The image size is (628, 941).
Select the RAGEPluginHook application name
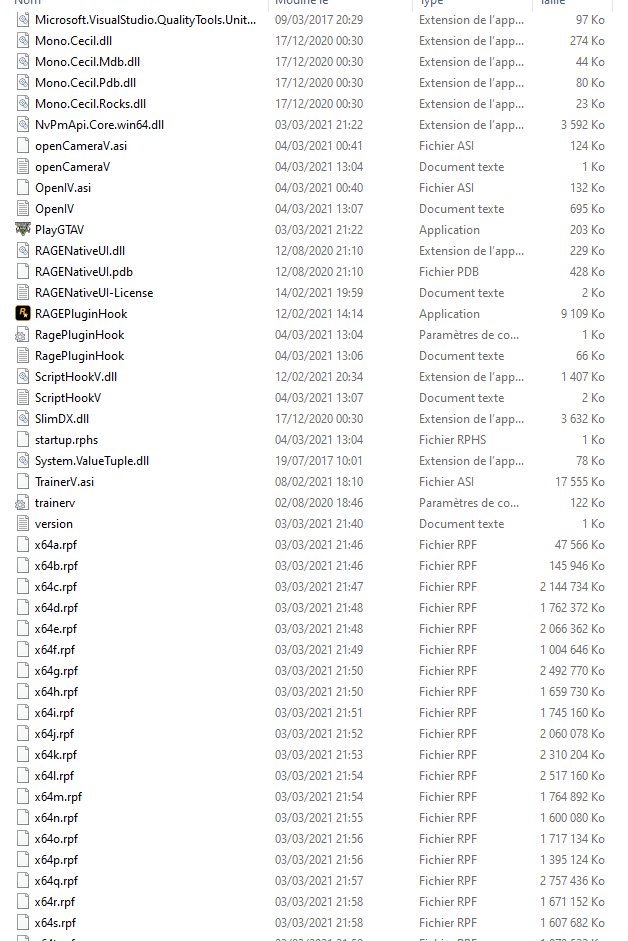(81, 314)
